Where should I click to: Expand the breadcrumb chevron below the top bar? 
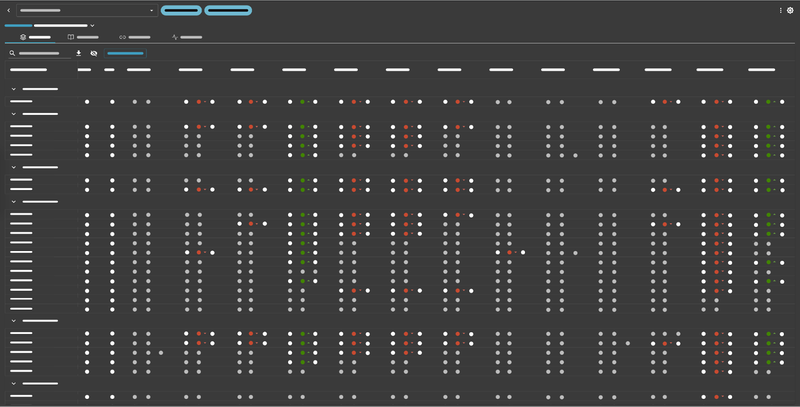click(x=92, y=25)
